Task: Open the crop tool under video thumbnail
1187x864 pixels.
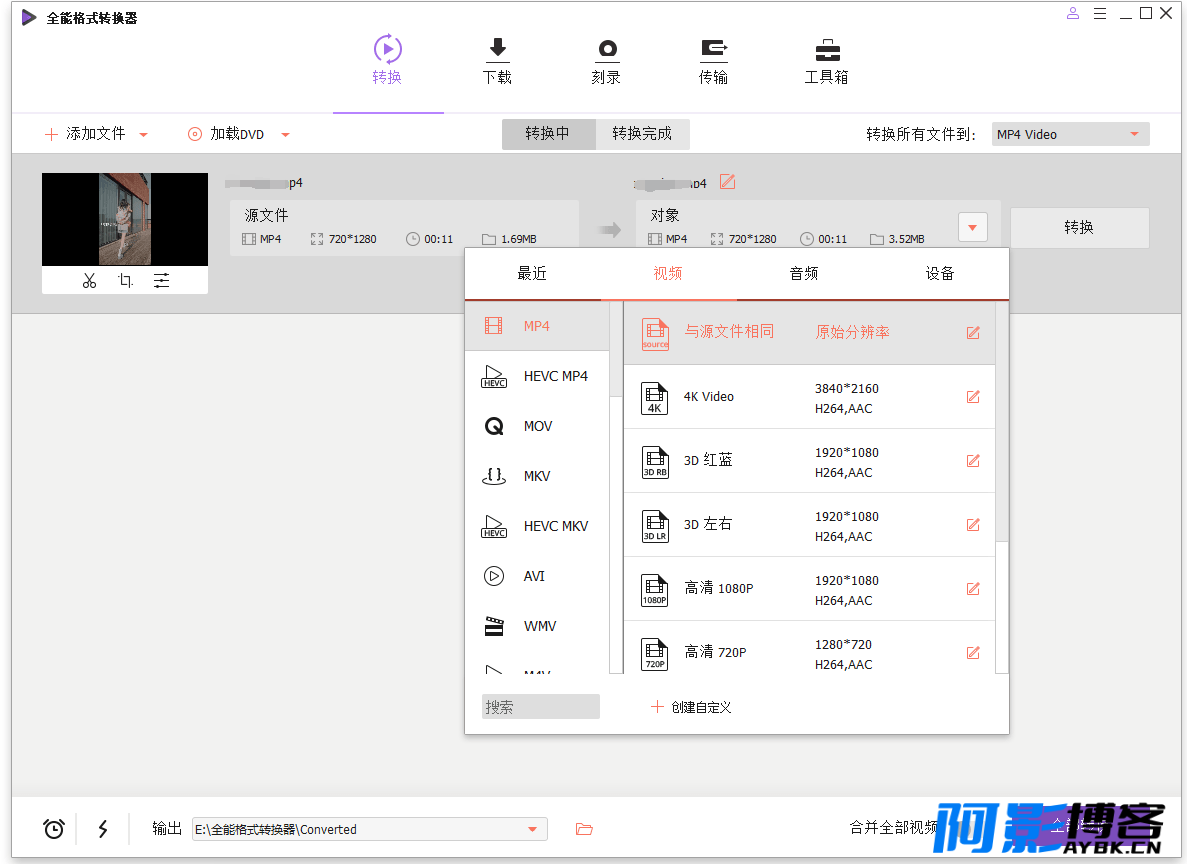Action: tap(126, 281)
